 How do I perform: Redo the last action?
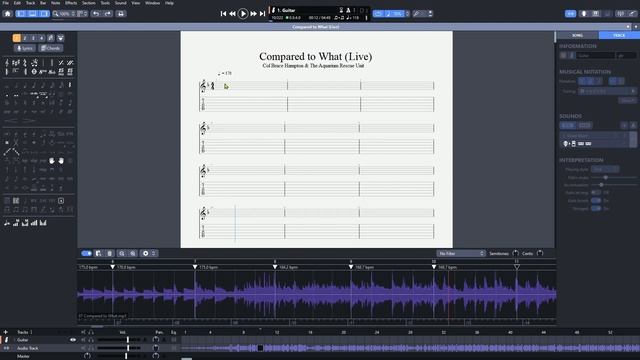pyautogui.click(x=108, y=13)
